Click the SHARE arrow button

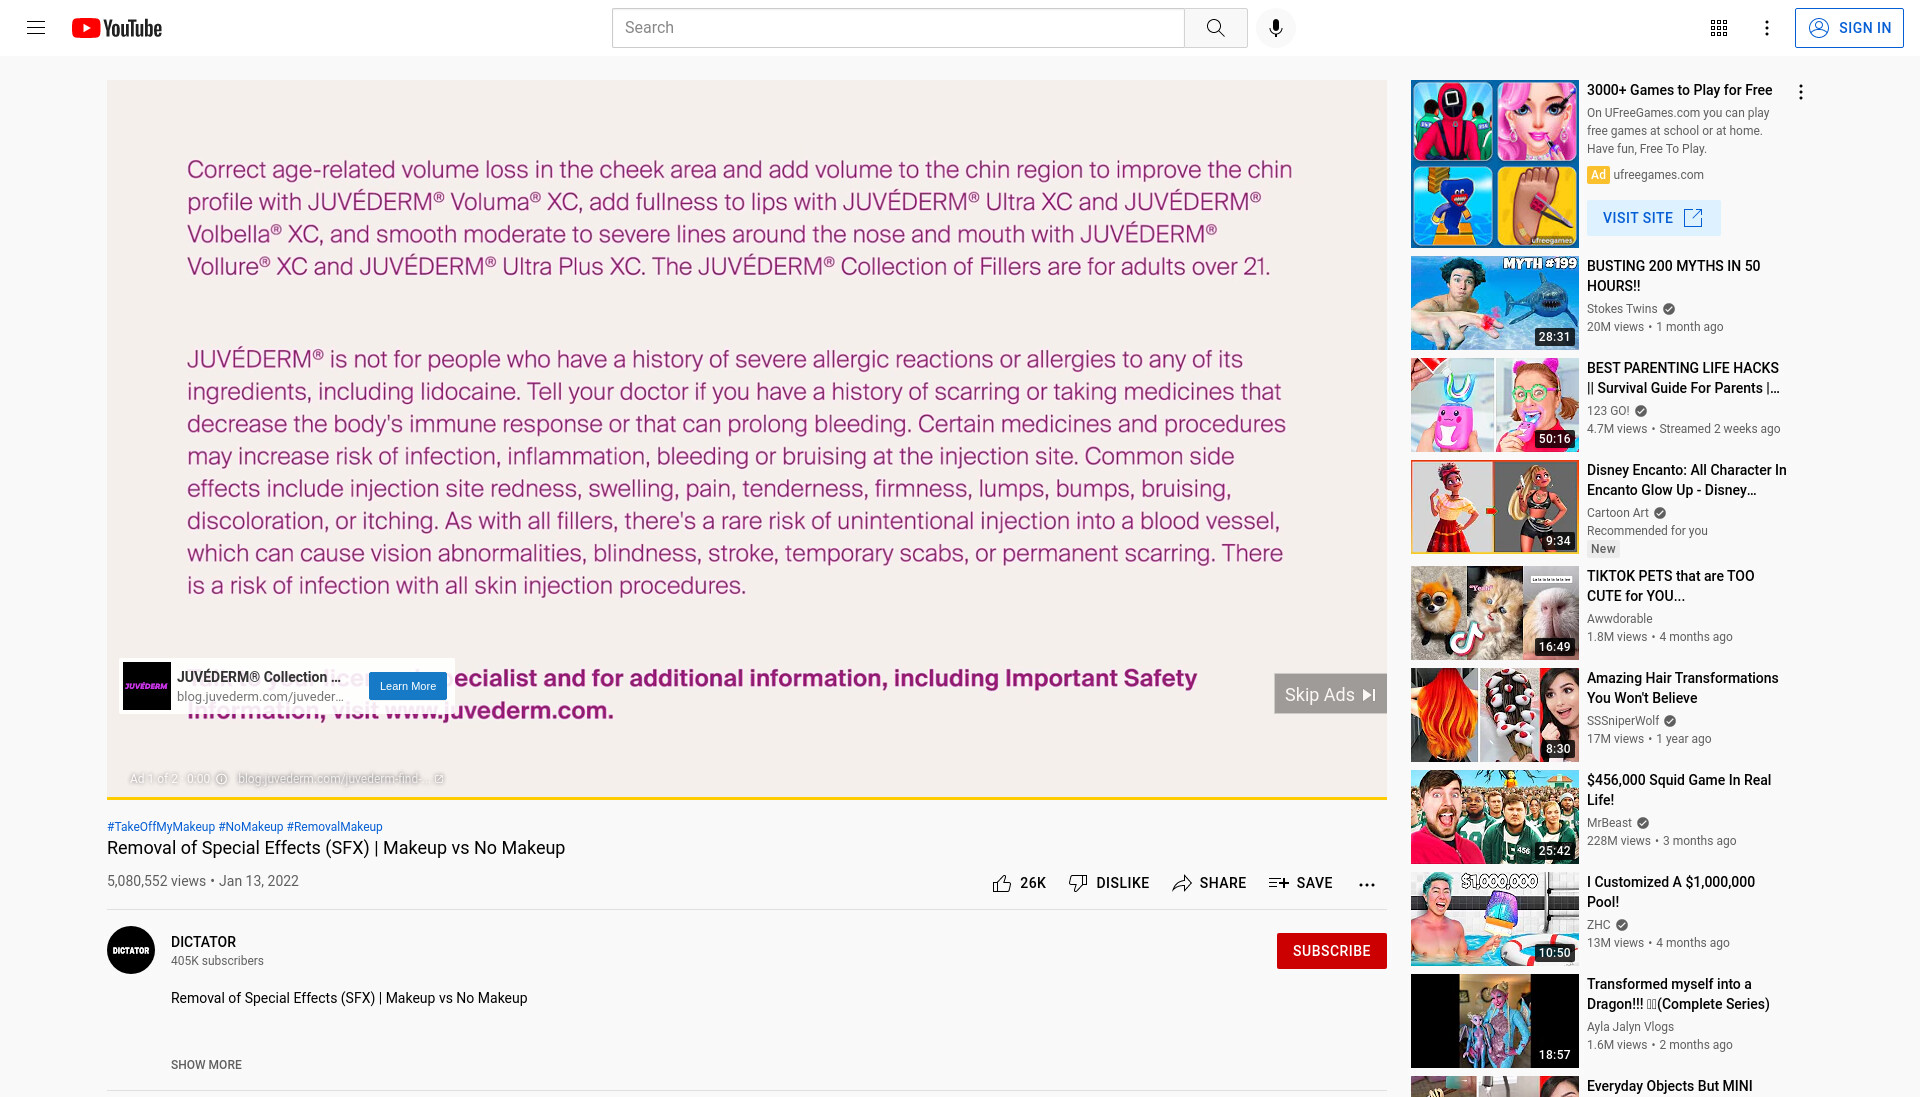click(1209, 883)
